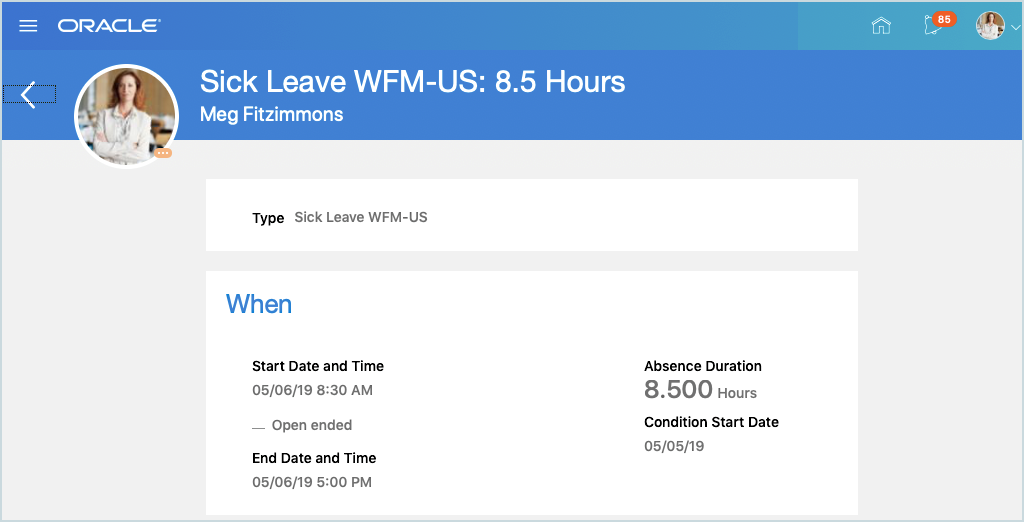Go to the Home page icon
This screenshot has width=1024, height=522.
click(x=881, y=26)
